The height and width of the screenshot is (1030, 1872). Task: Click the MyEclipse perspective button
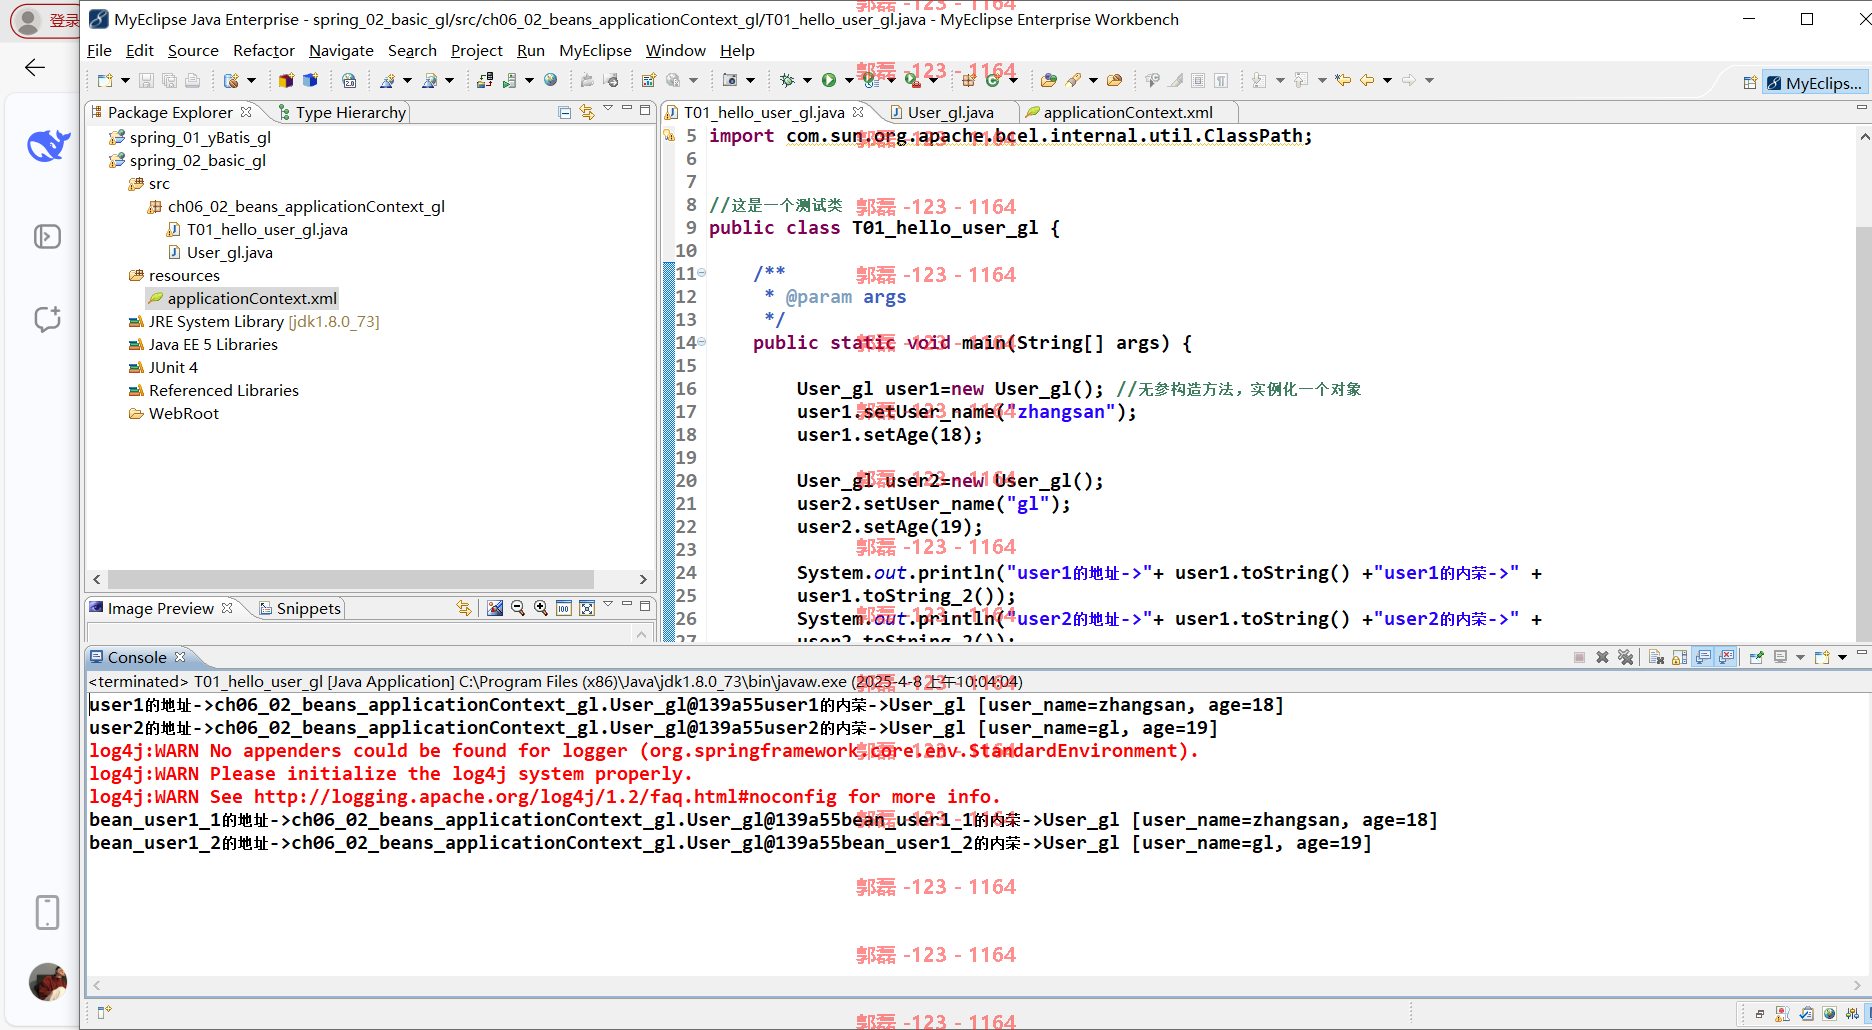1814,83
